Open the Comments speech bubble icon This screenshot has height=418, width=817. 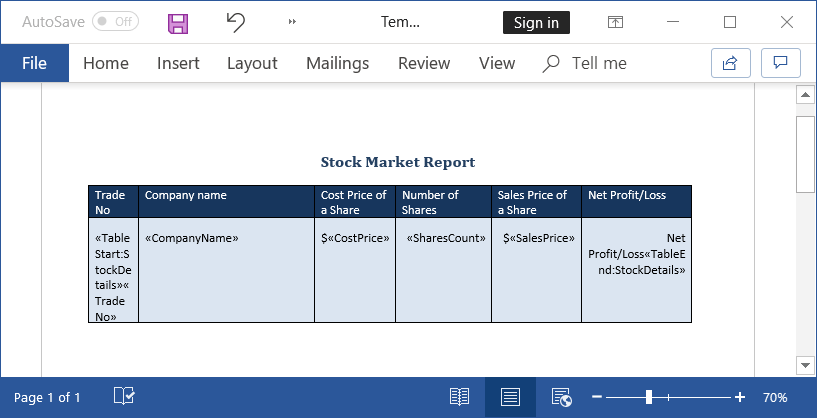click(x=781, y=63)
